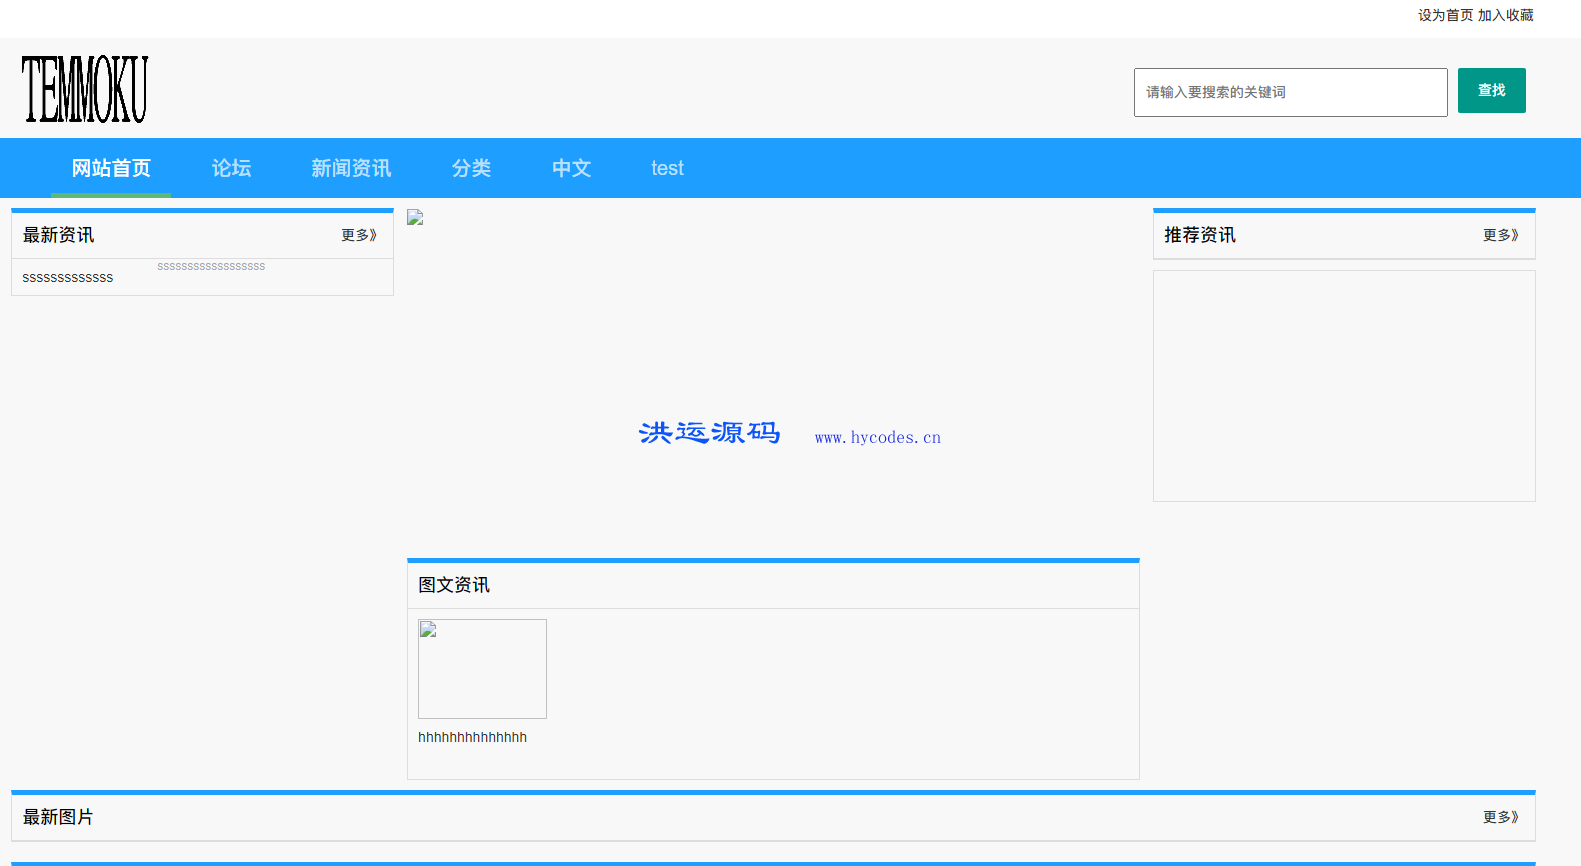The height and width of the screenshot is (866, 1581).
Task: Click the 加入收藏 link
Action: 1505,15
